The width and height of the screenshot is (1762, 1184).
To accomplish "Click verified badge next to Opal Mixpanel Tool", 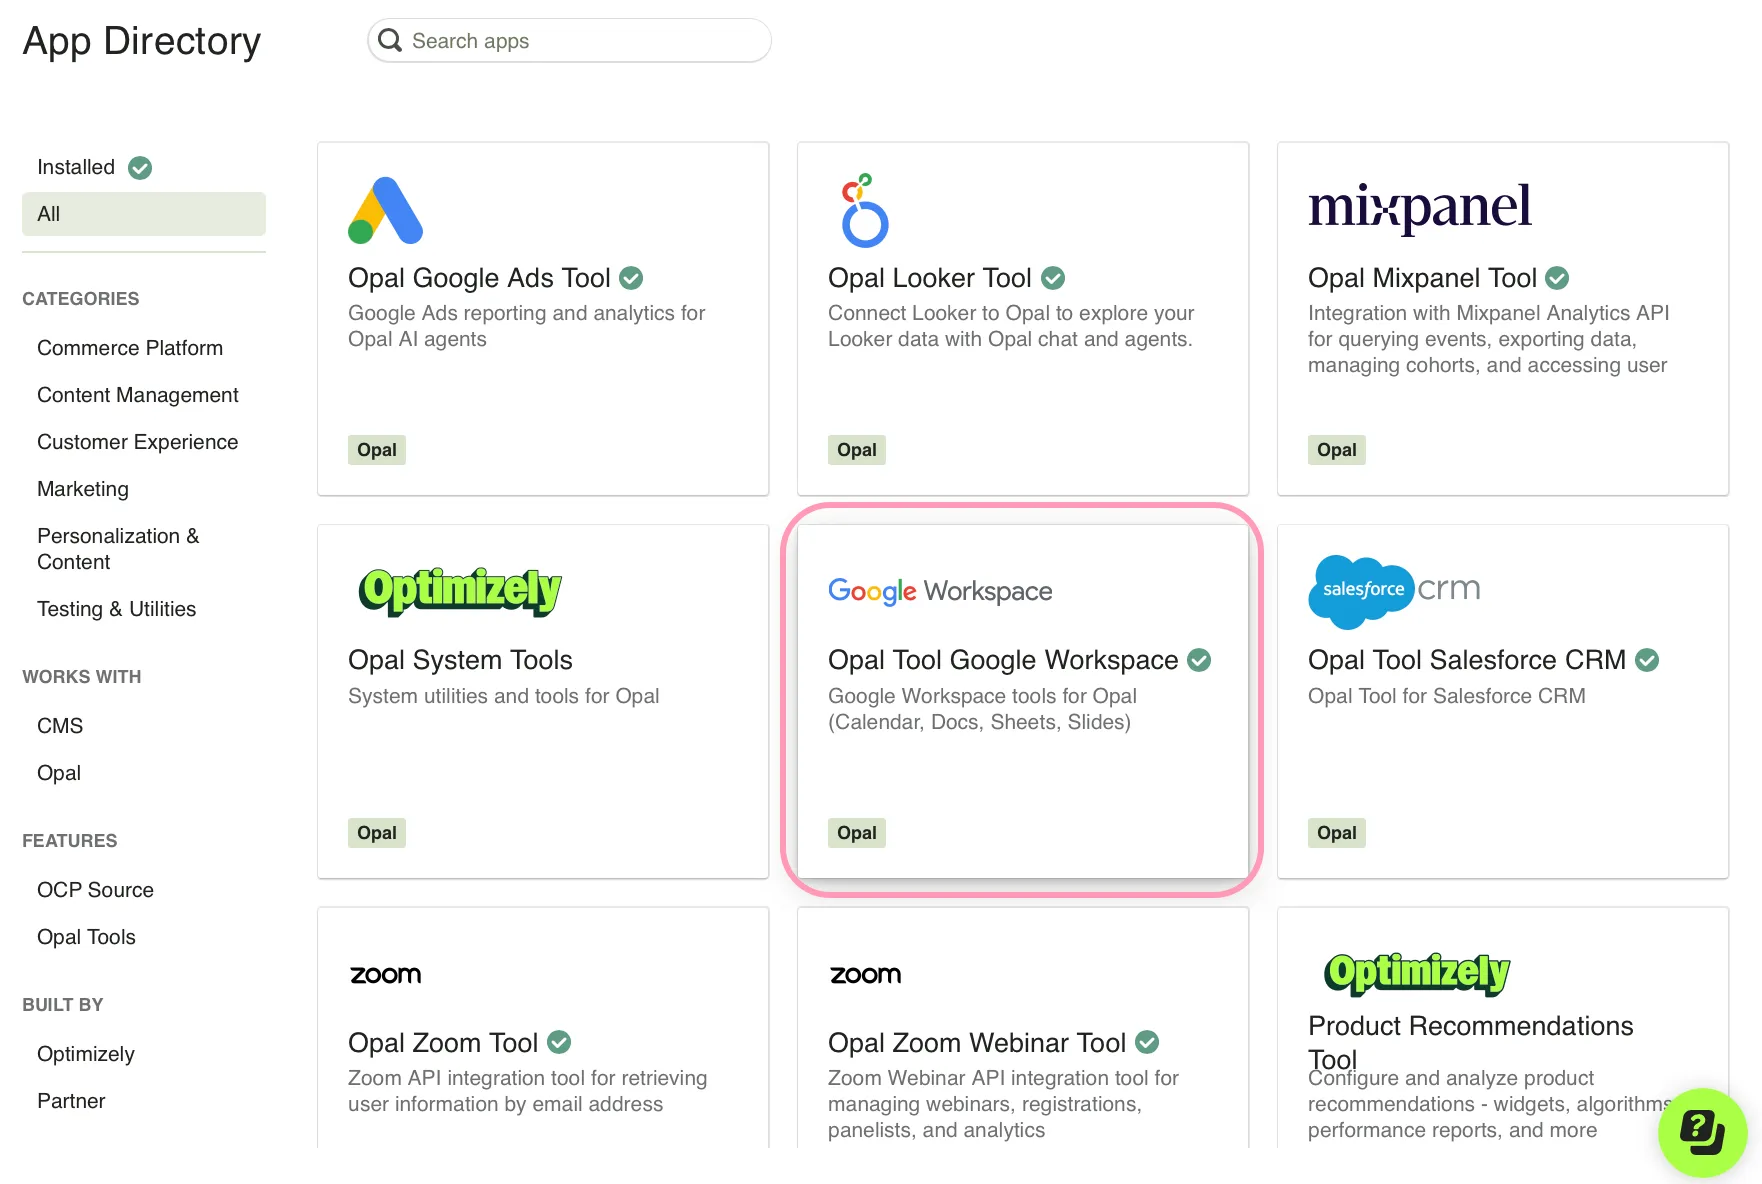I will [1557, 278].
